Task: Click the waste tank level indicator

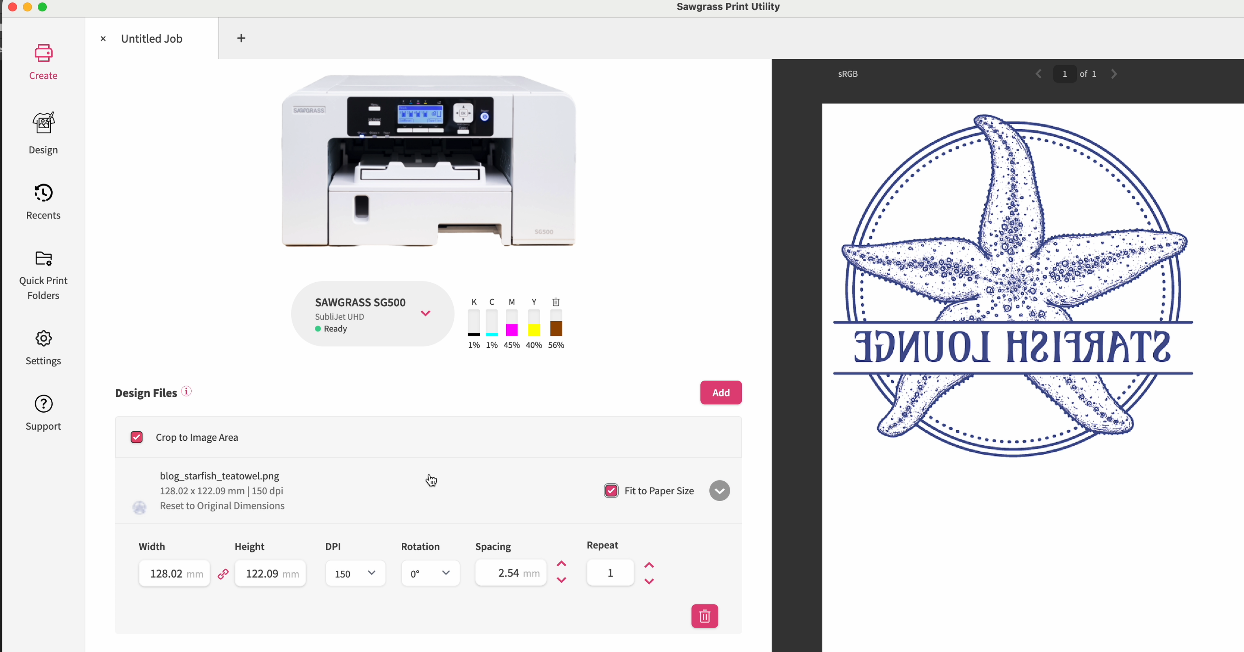Action: click(556, 323)
